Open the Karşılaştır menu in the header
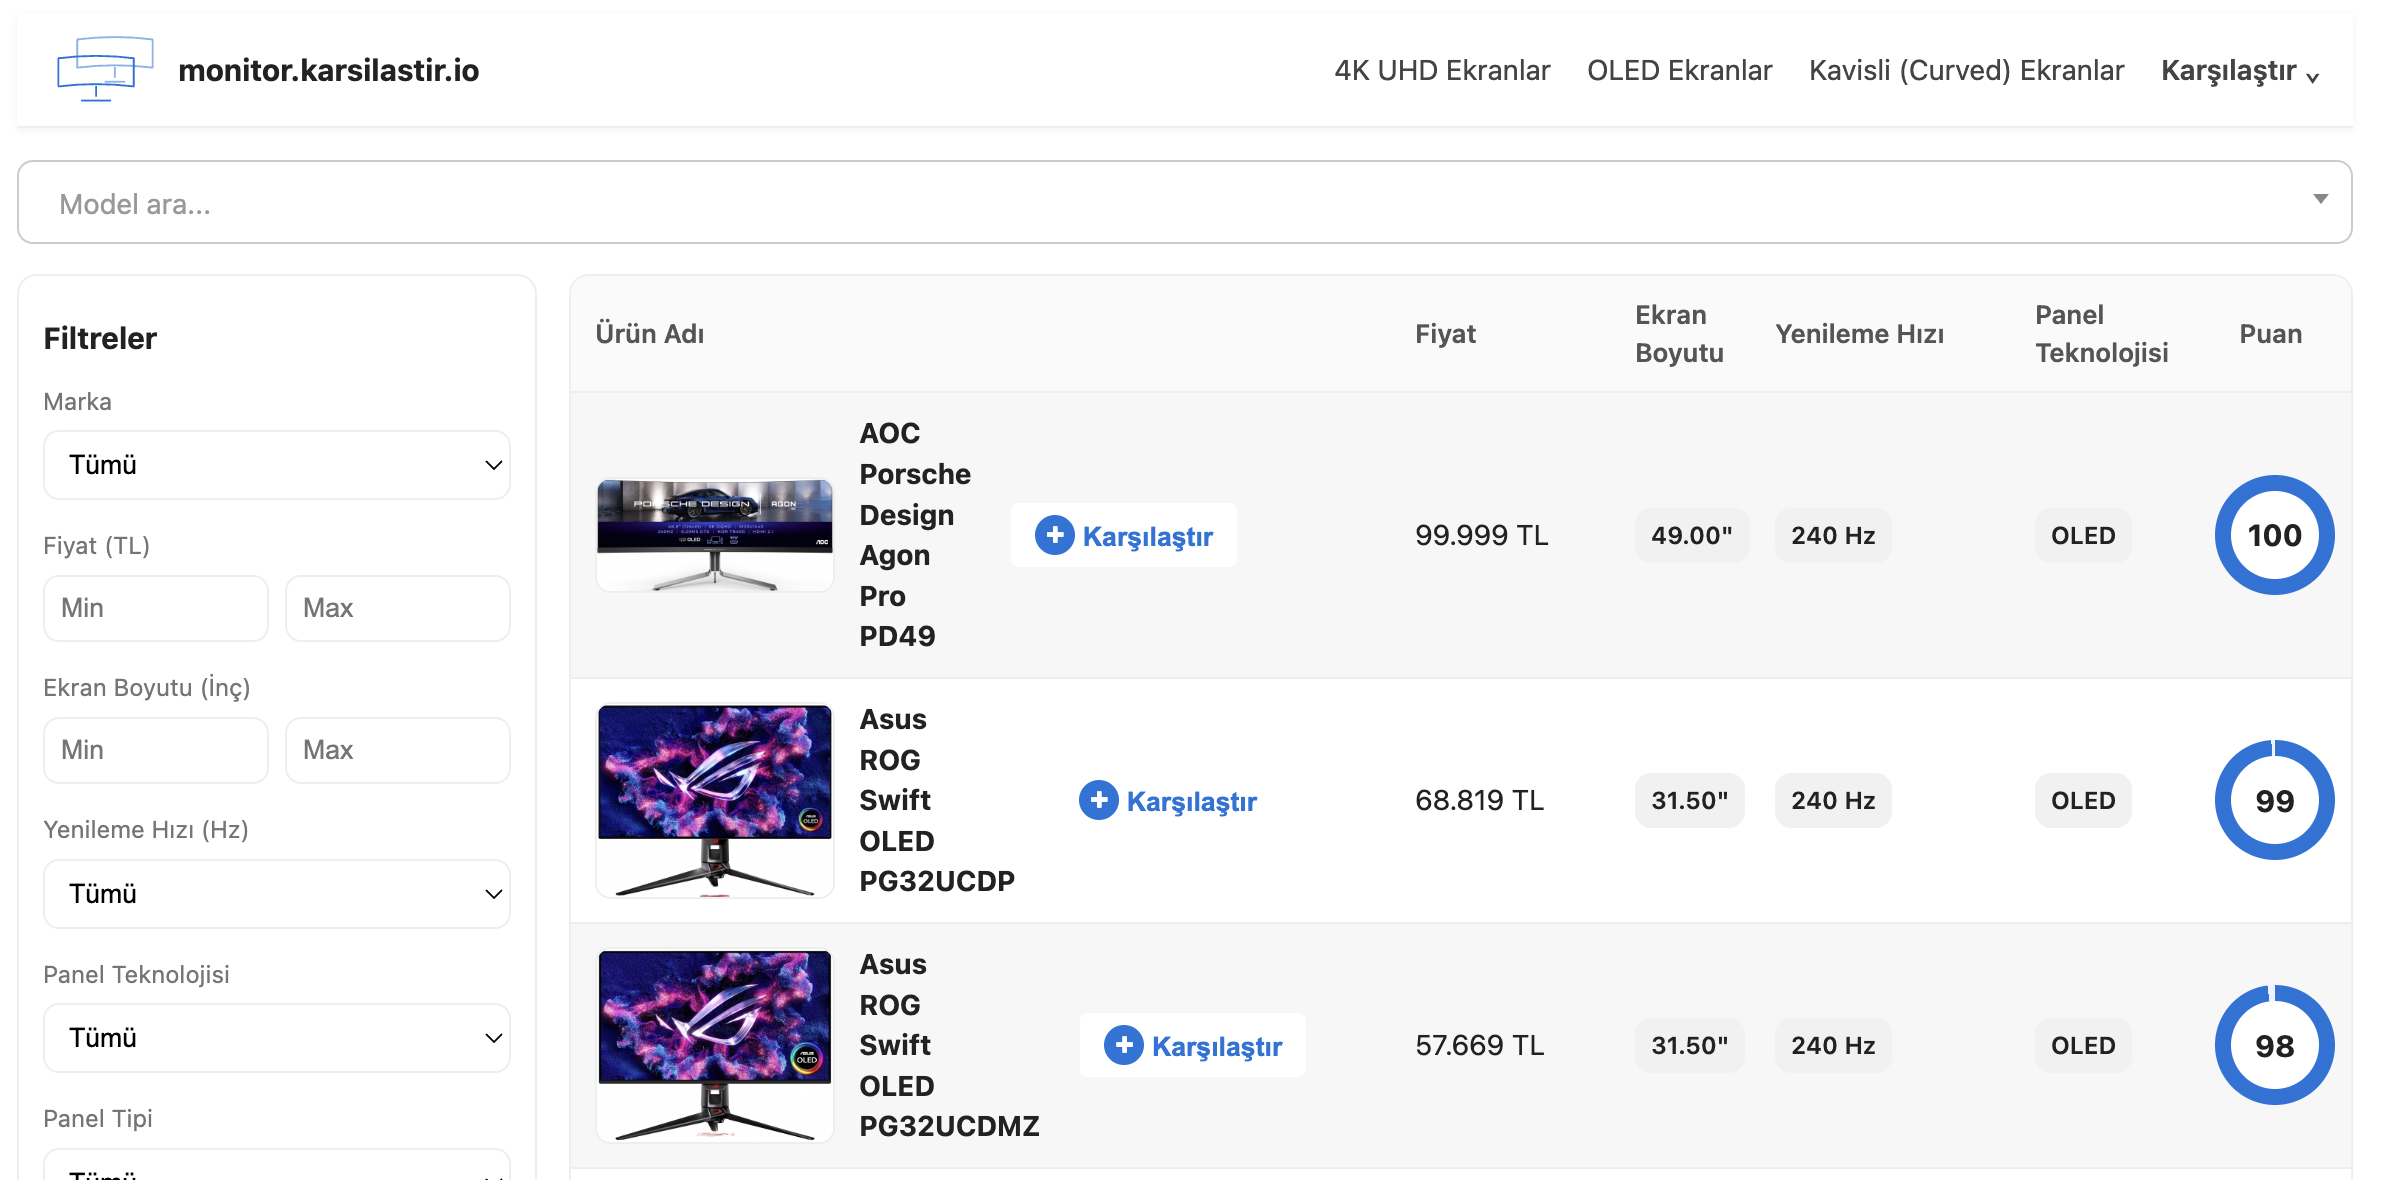The width and height of the screenshot is (2398, 1180). 2239,71
